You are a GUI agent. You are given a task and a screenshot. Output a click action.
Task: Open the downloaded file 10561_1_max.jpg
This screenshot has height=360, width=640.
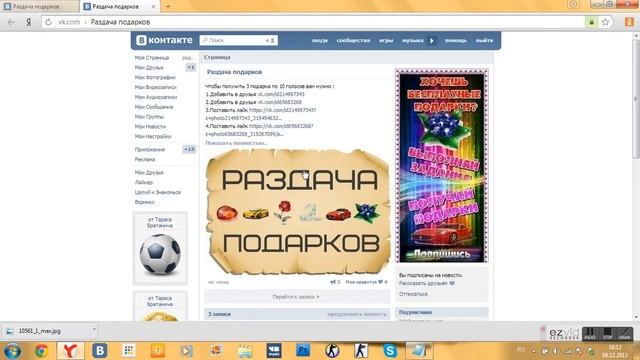coord(40,331)
